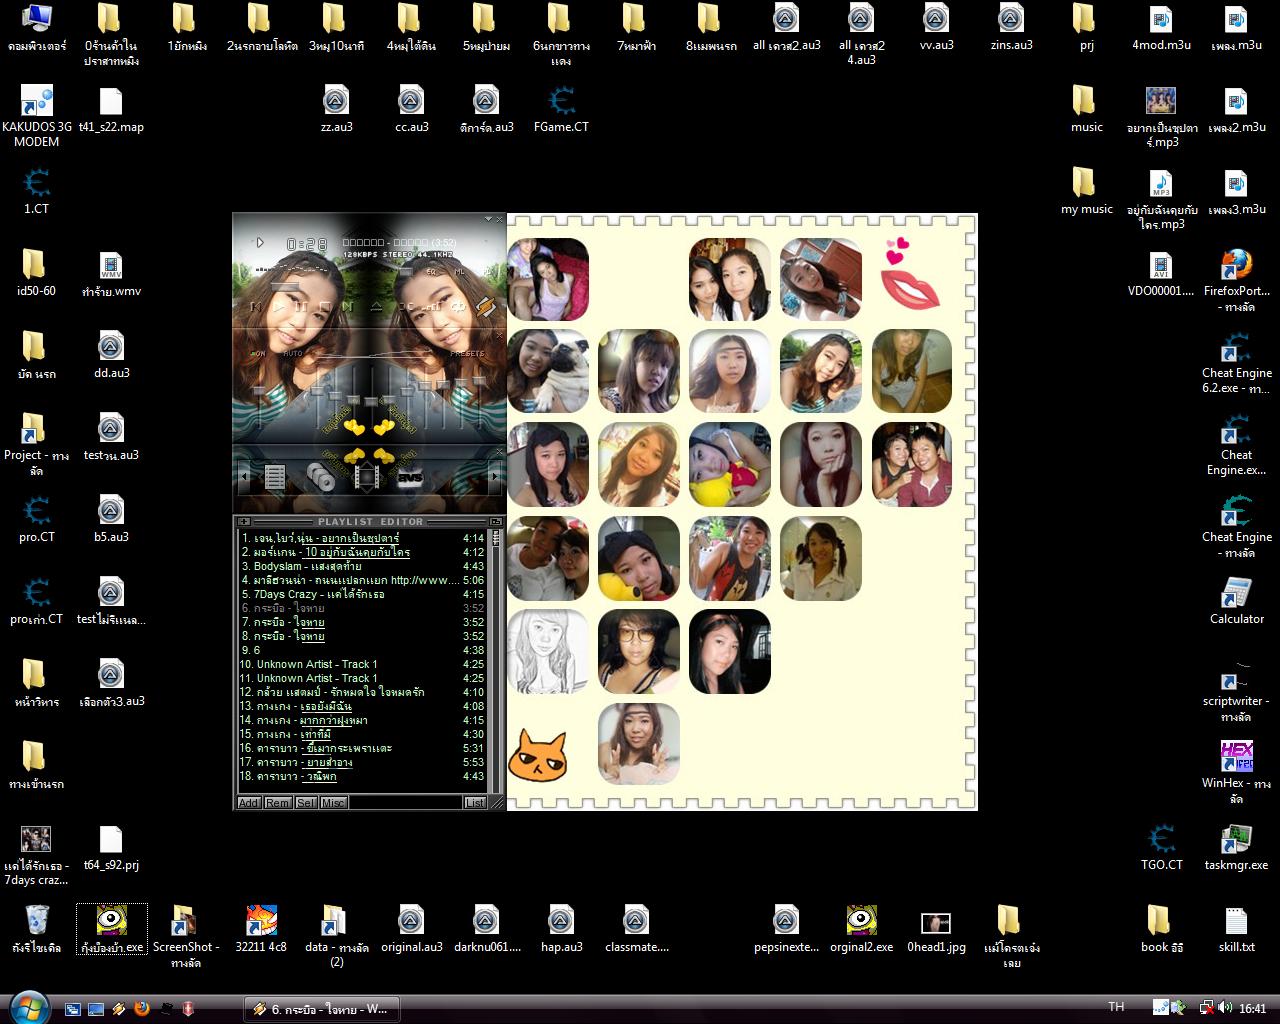Turn the equalizer ON toggle
Viewport: 1280px width, 1024px height.
(x=259, y=354)
